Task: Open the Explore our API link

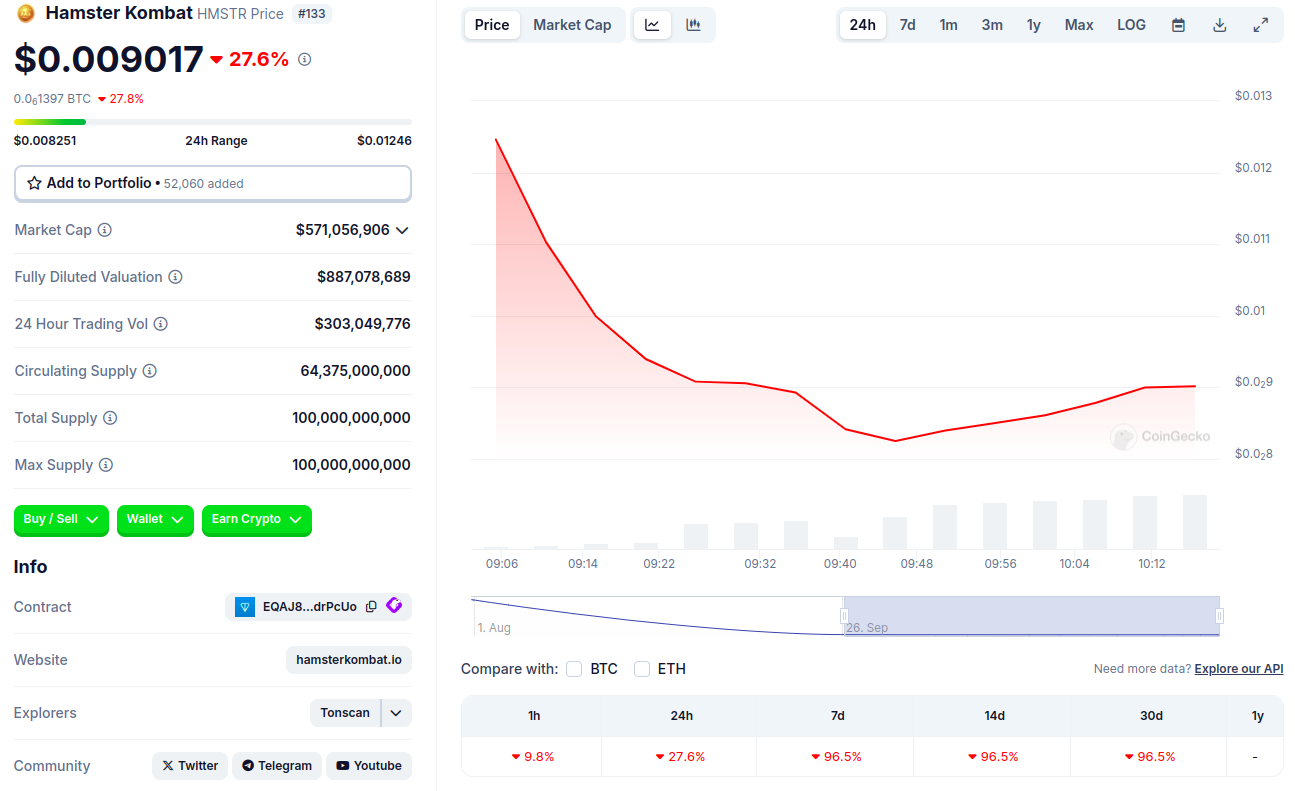Action: pos(1238,669)
